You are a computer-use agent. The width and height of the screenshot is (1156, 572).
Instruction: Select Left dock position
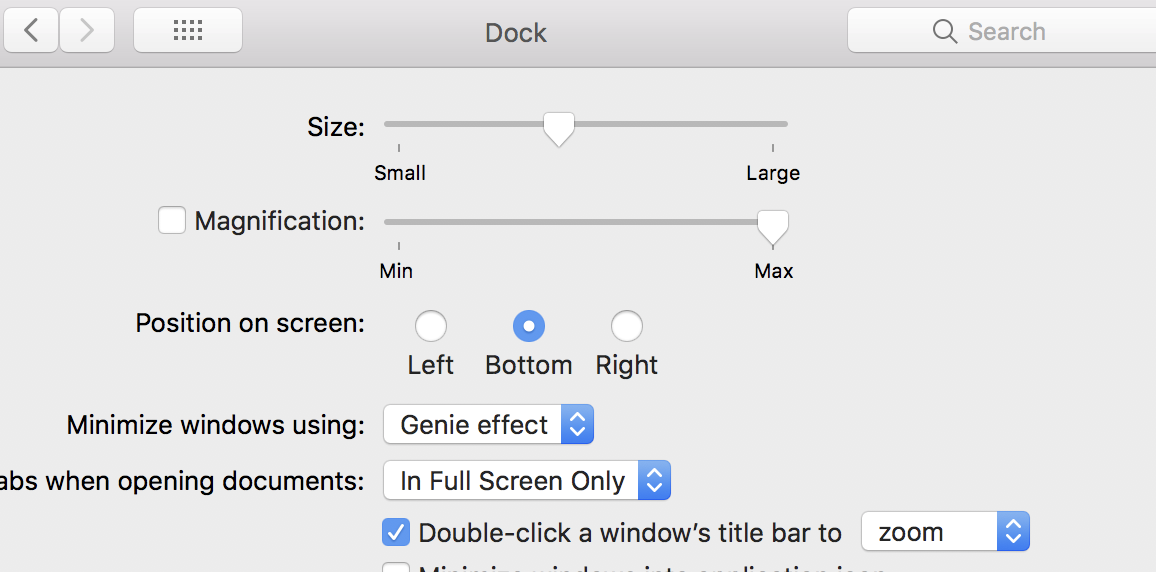pyautogui.click(x=431, y=326)
